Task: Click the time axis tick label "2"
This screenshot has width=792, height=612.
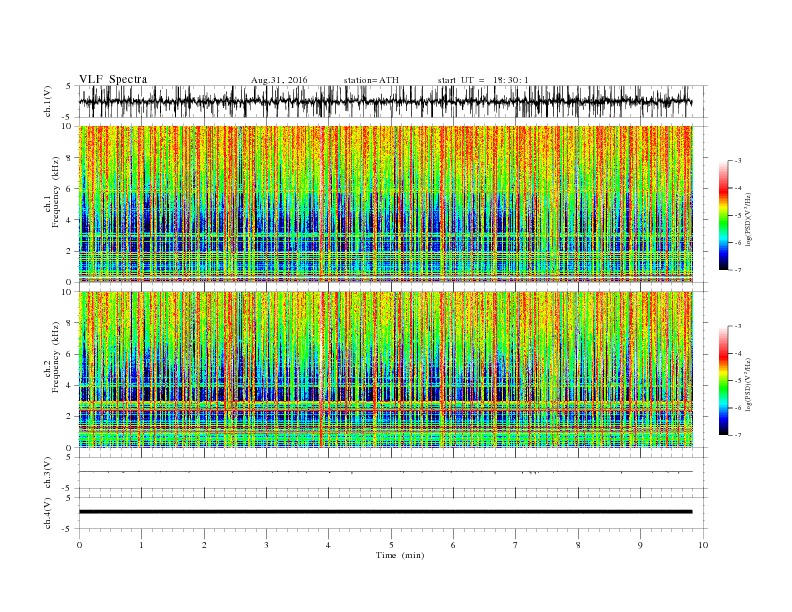Action: click(x=204, y=545)
